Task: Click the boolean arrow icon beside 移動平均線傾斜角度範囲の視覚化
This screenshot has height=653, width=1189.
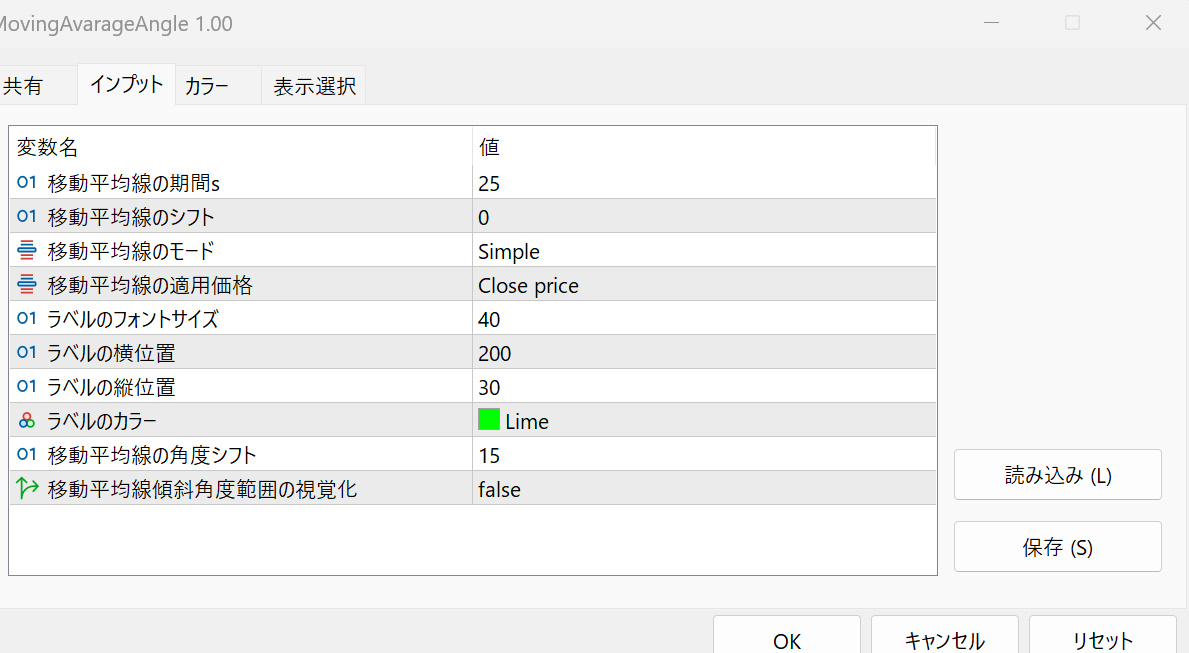Action: coord(27,489)
